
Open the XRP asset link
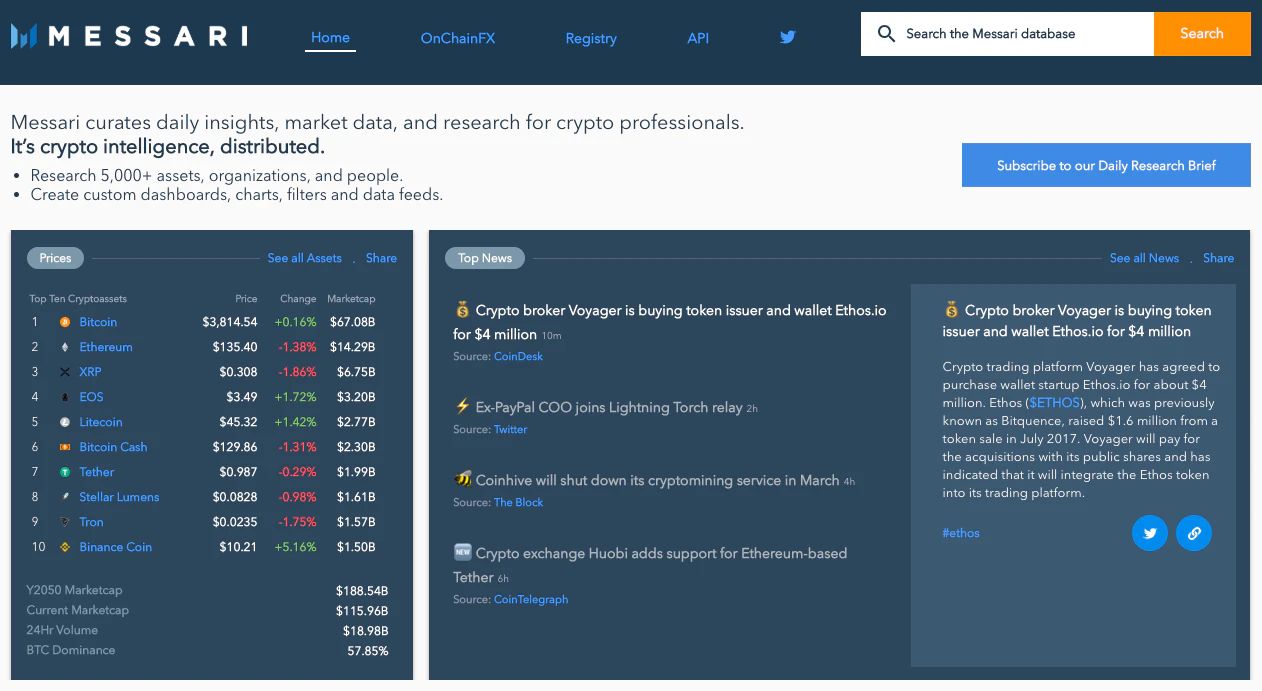tap(91, 372)
